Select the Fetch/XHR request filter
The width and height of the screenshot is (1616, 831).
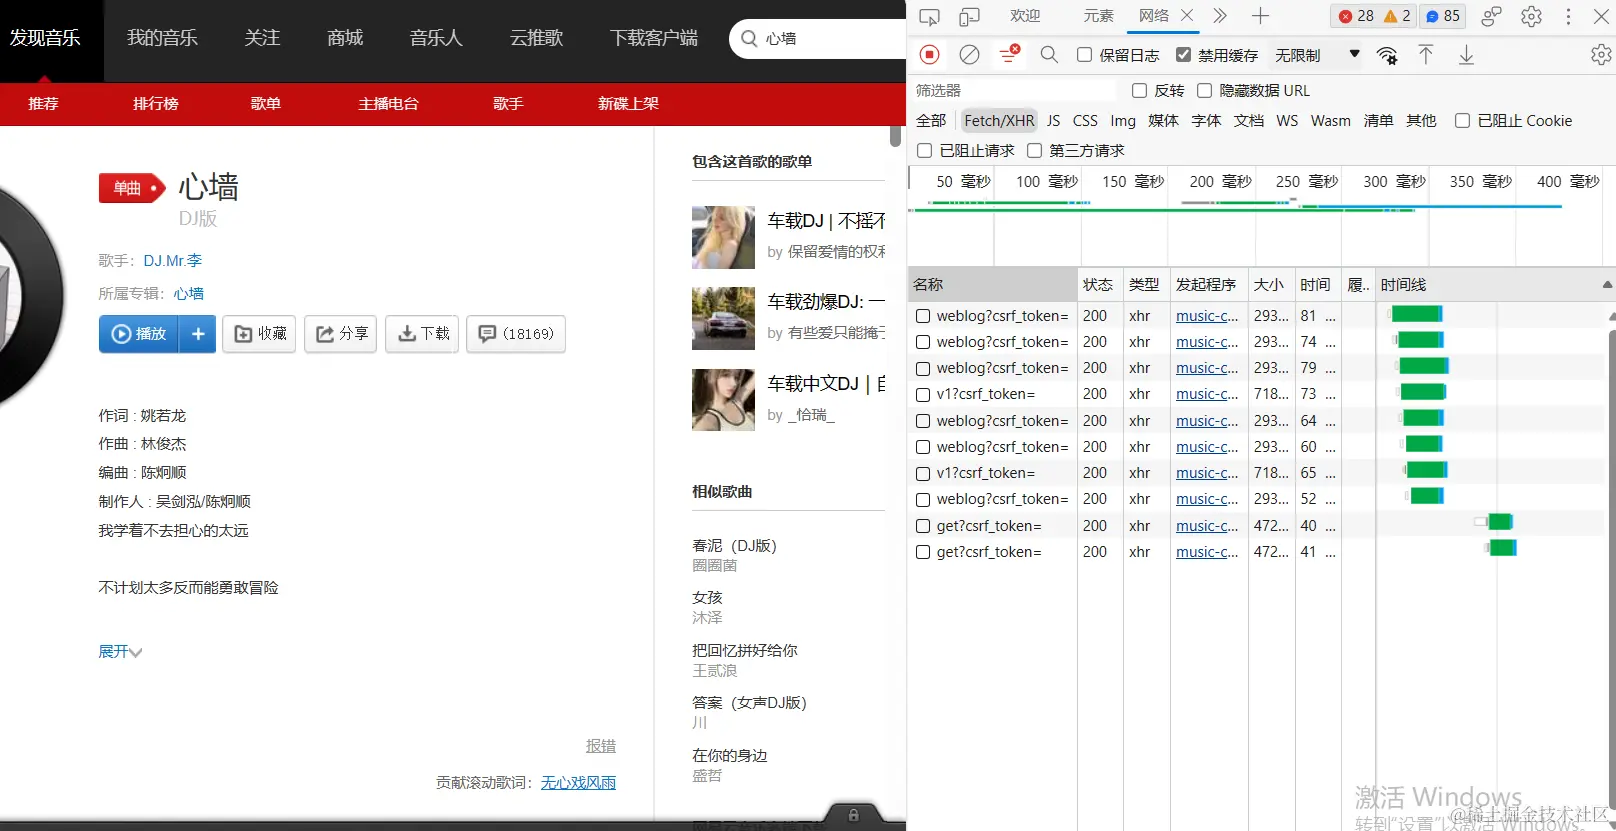click(999, 120)
